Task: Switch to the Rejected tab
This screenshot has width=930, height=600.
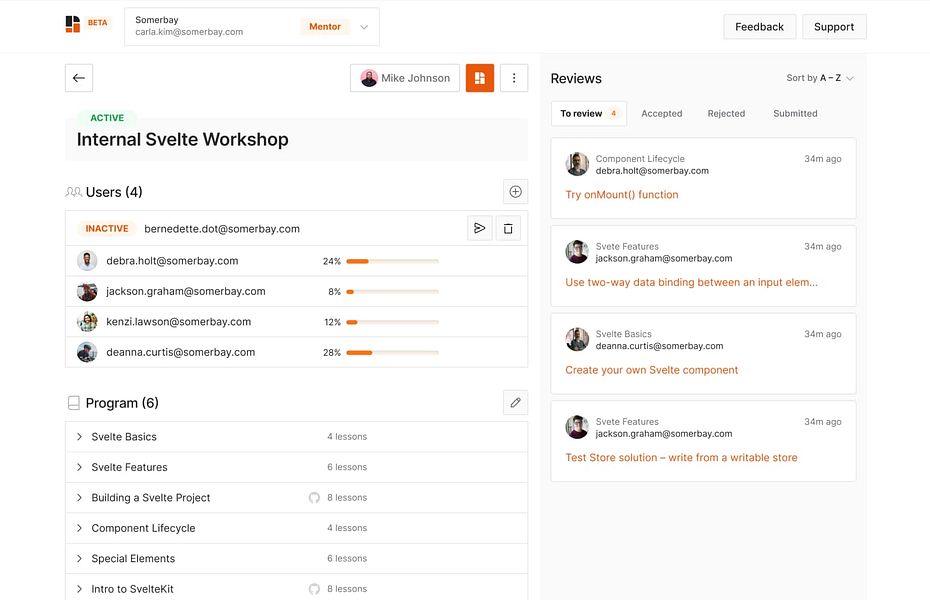Action: [x=726, y=113]
